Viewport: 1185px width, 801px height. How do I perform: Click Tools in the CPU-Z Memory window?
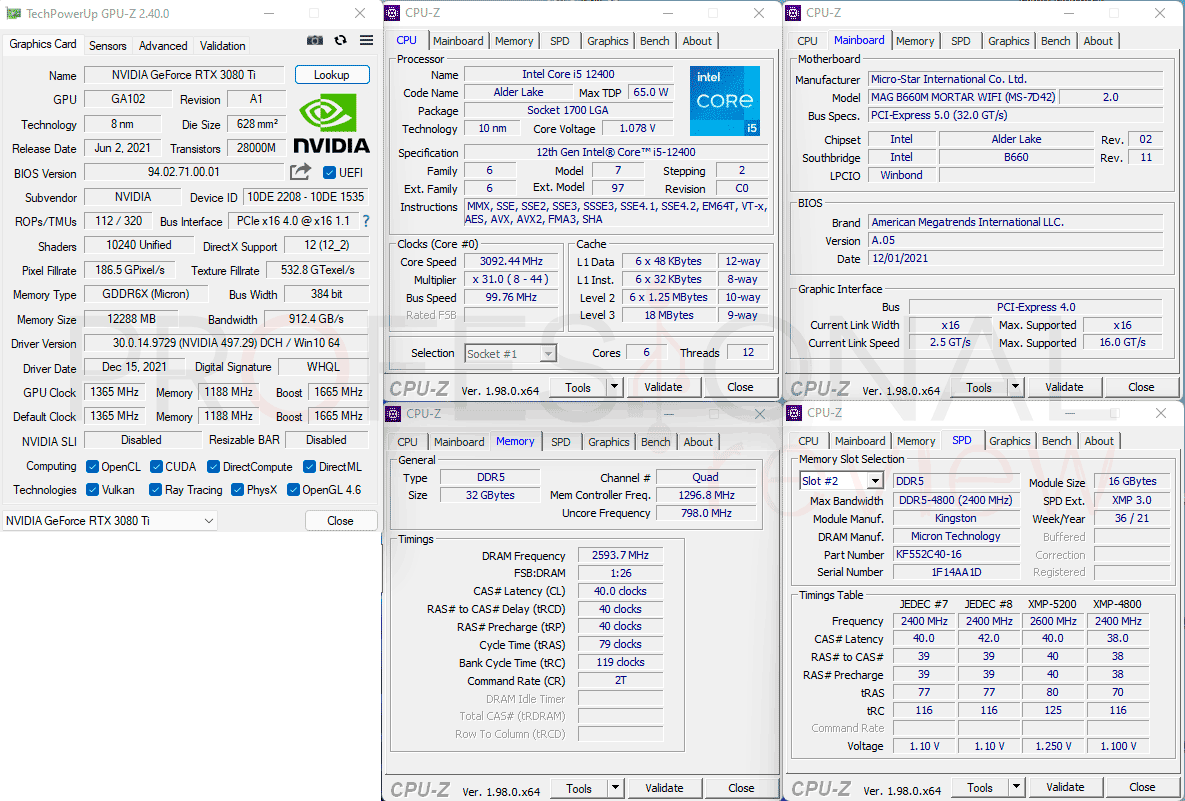[x=579, y=788]
